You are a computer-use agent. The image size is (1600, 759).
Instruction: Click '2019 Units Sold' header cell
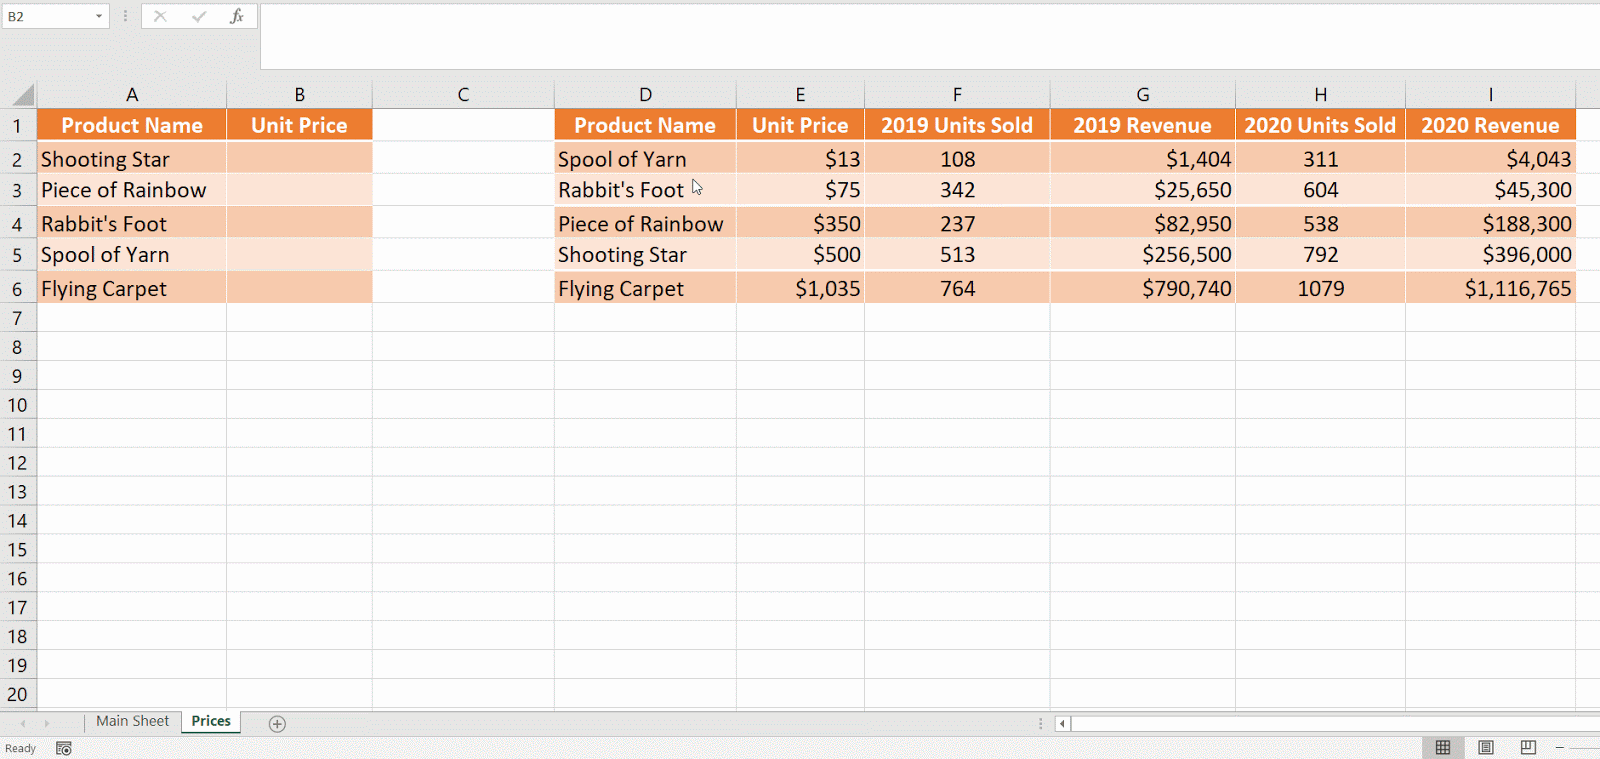pos(957,125)
